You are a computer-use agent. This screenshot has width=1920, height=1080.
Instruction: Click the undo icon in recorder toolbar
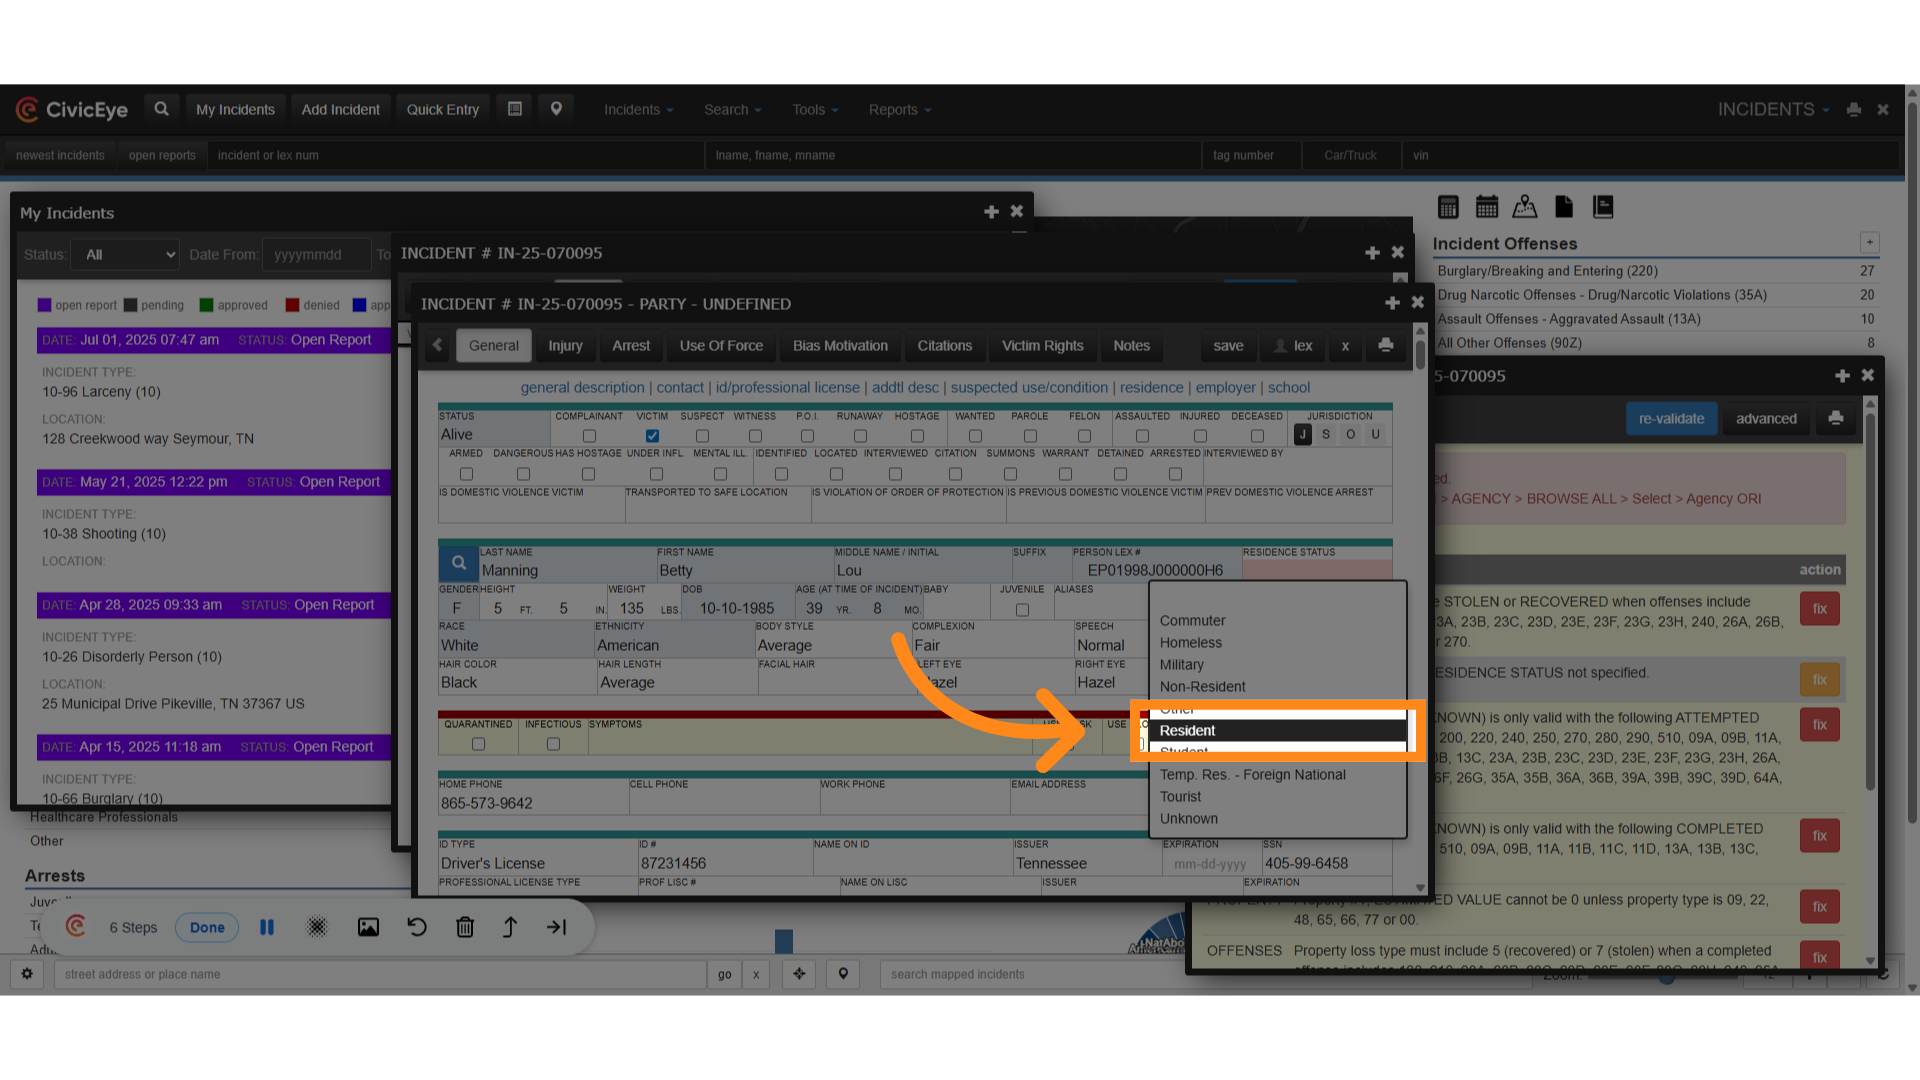coord(417,927)
